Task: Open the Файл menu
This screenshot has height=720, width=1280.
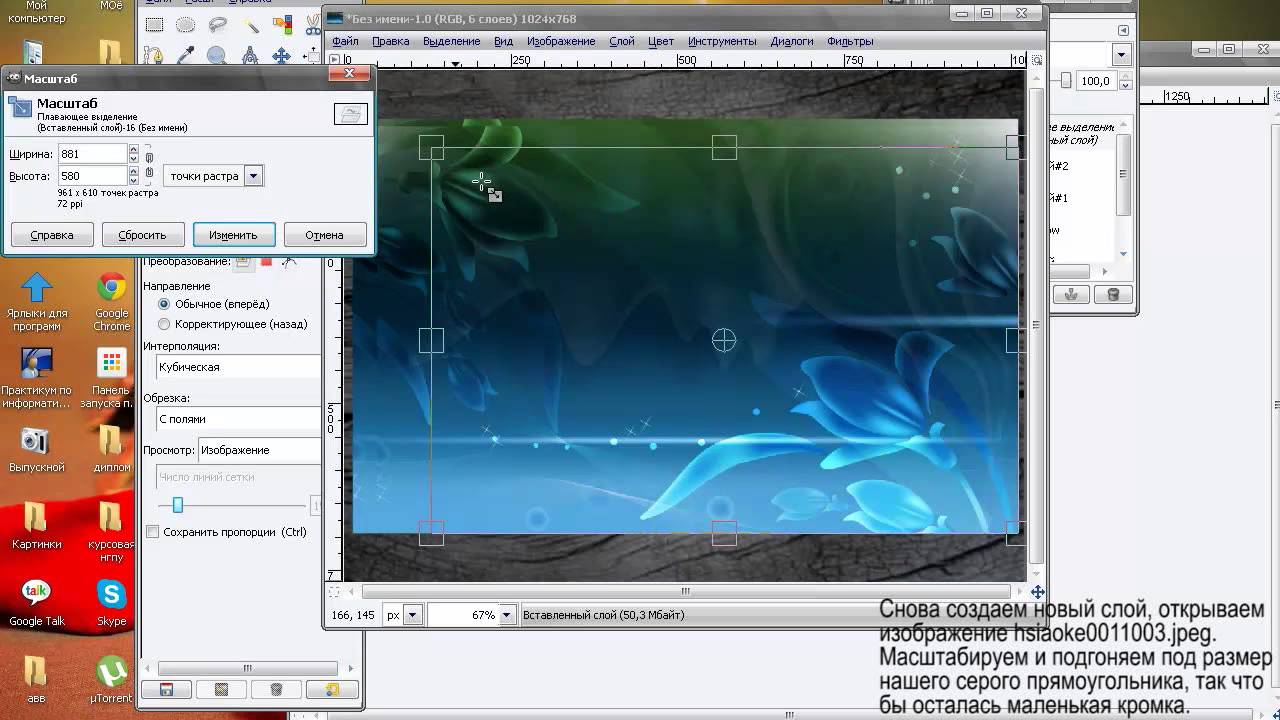Action: (346, 41)
